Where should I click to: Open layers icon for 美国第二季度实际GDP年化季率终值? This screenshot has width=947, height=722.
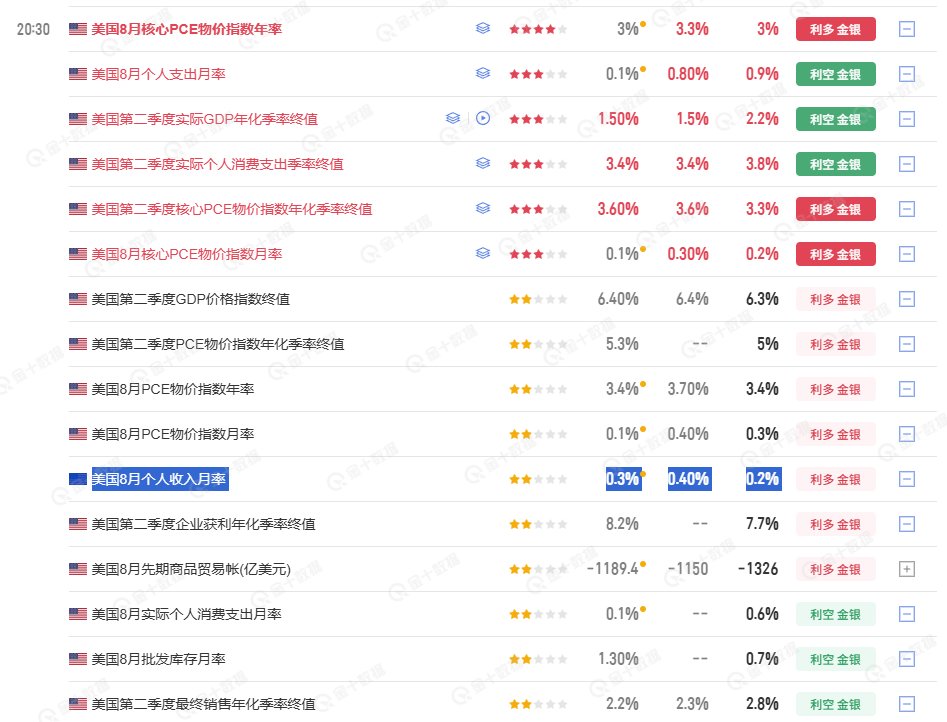pos(453,118)
